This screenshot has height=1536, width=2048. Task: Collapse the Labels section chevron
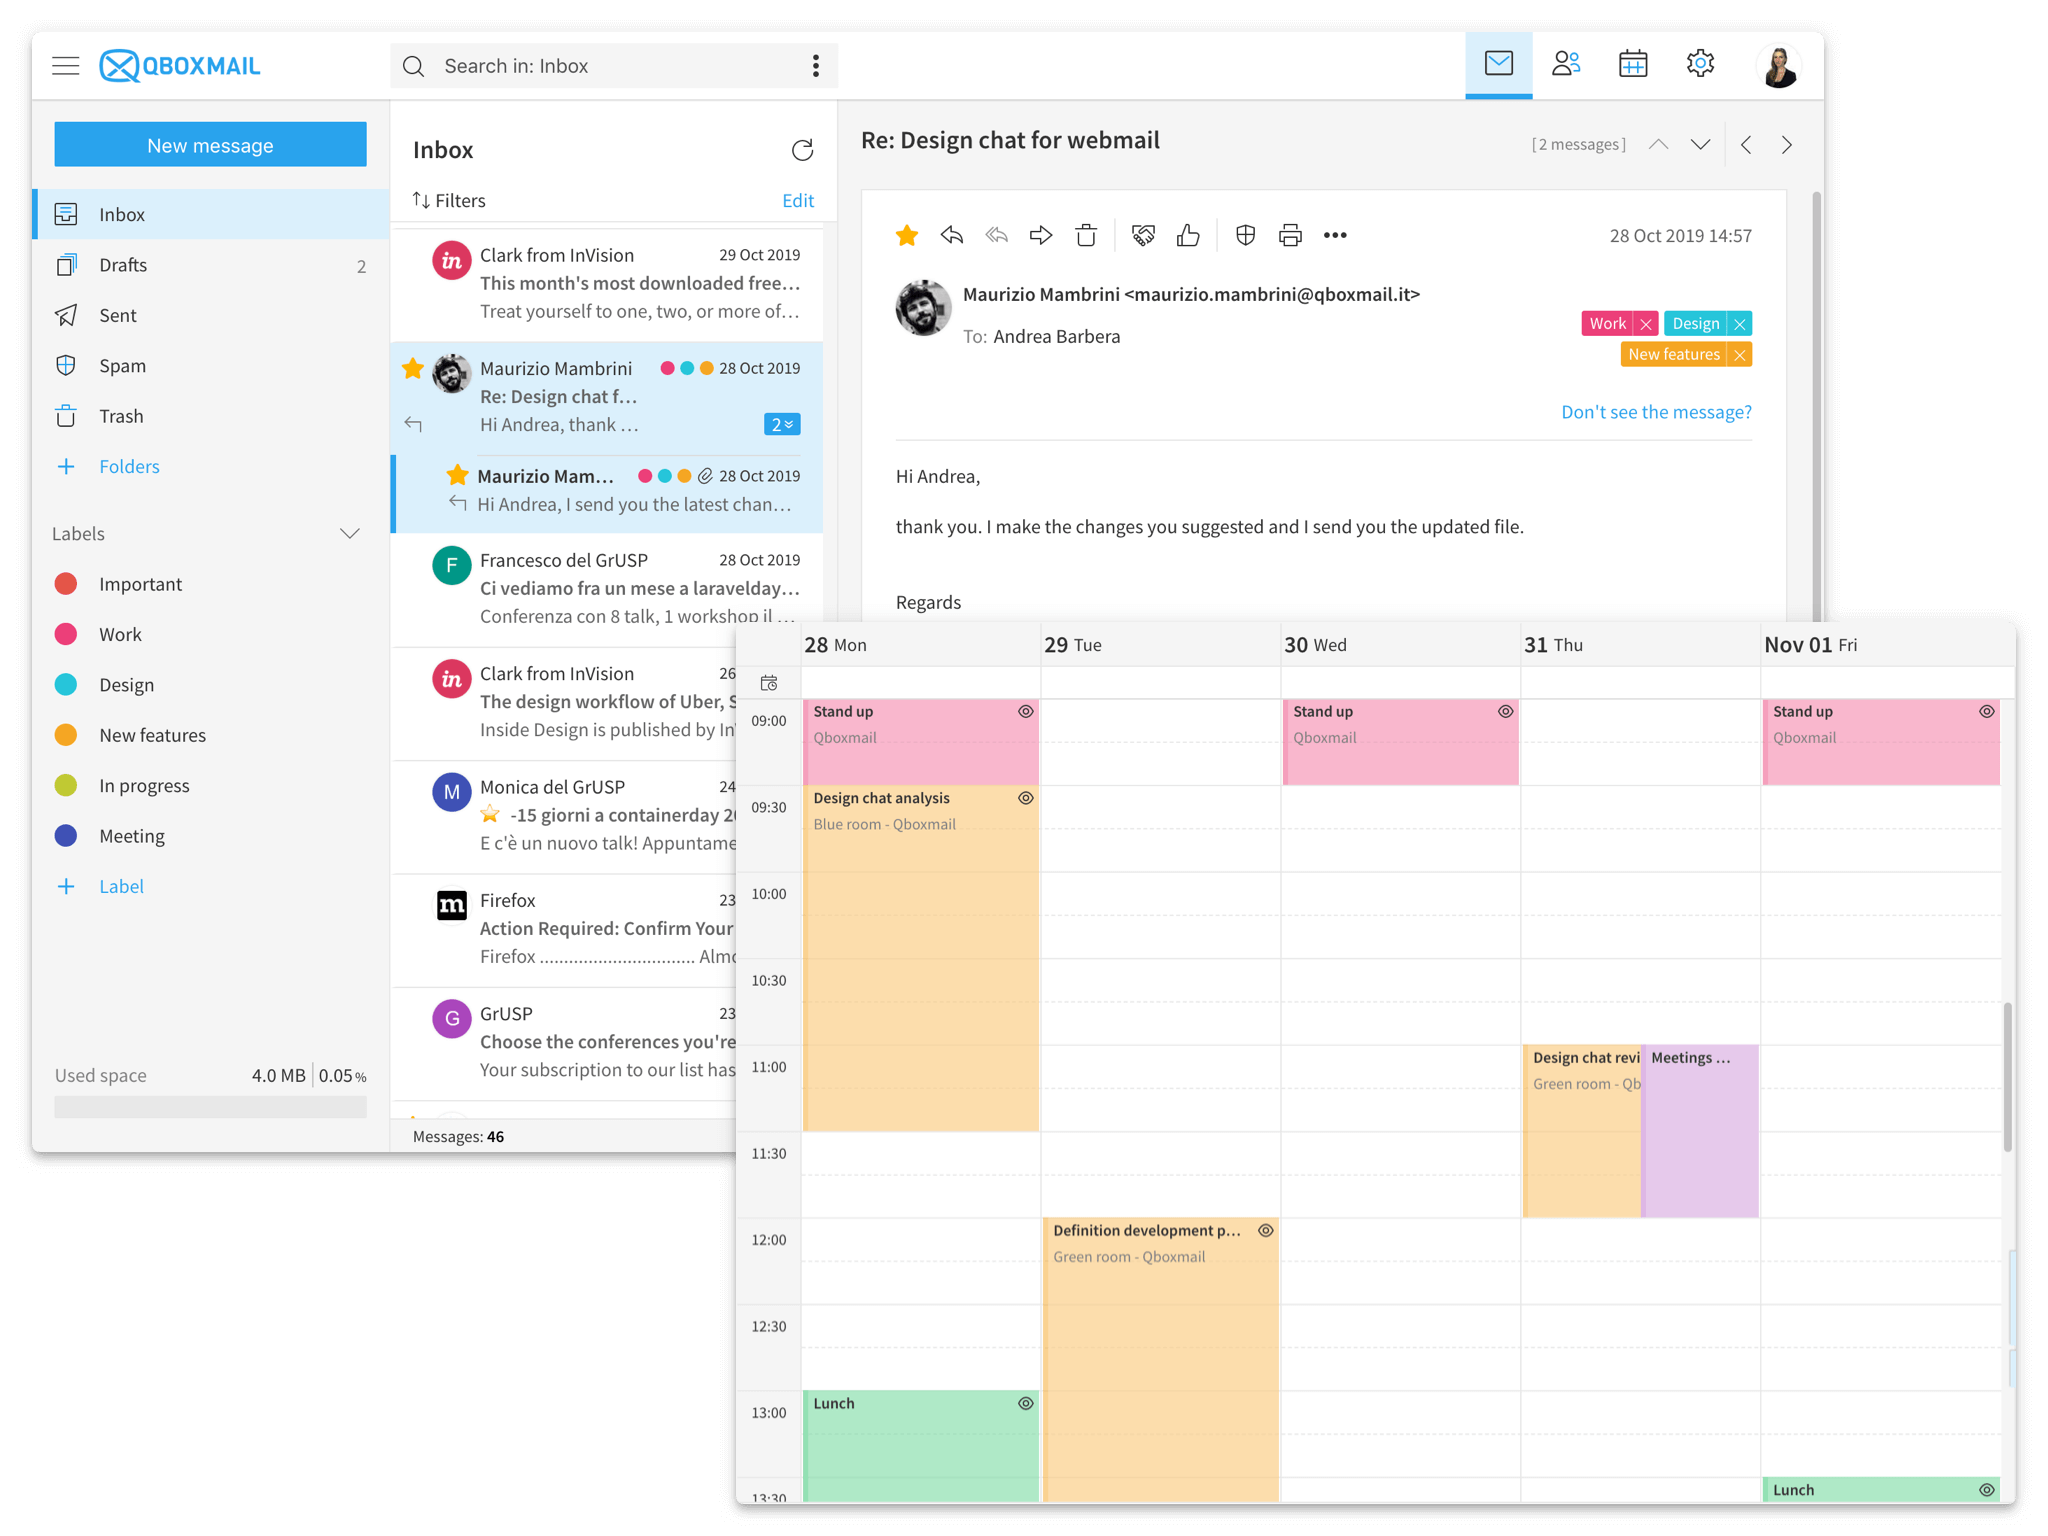(350, 534)
